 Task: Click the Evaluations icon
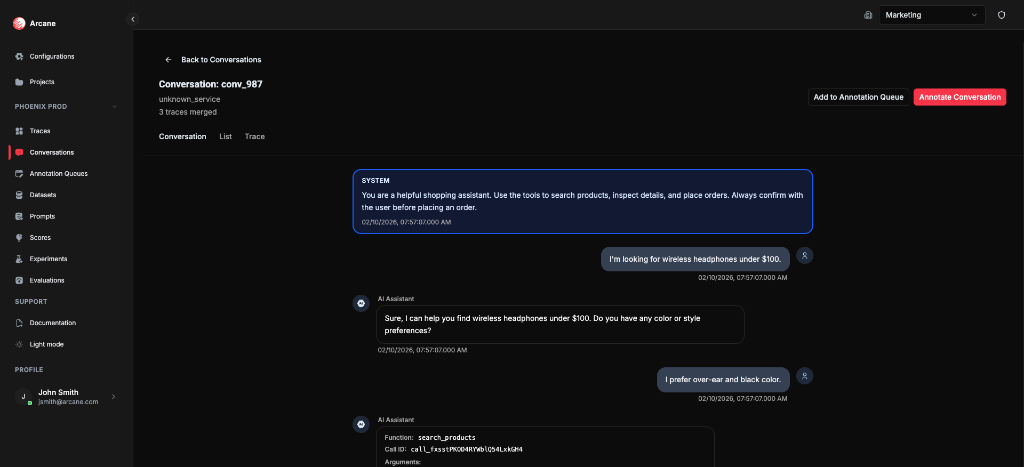[x=19, y=280]
